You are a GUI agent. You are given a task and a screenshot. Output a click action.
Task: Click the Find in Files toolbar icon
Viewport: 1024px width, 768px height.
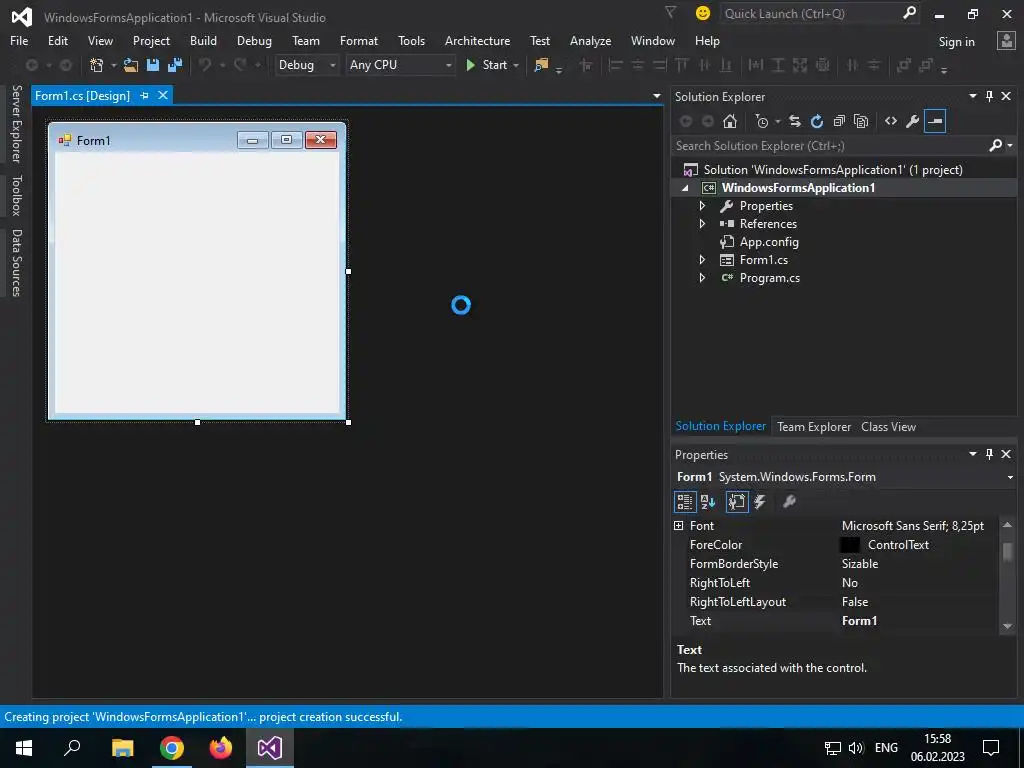[x=541, y=65]
